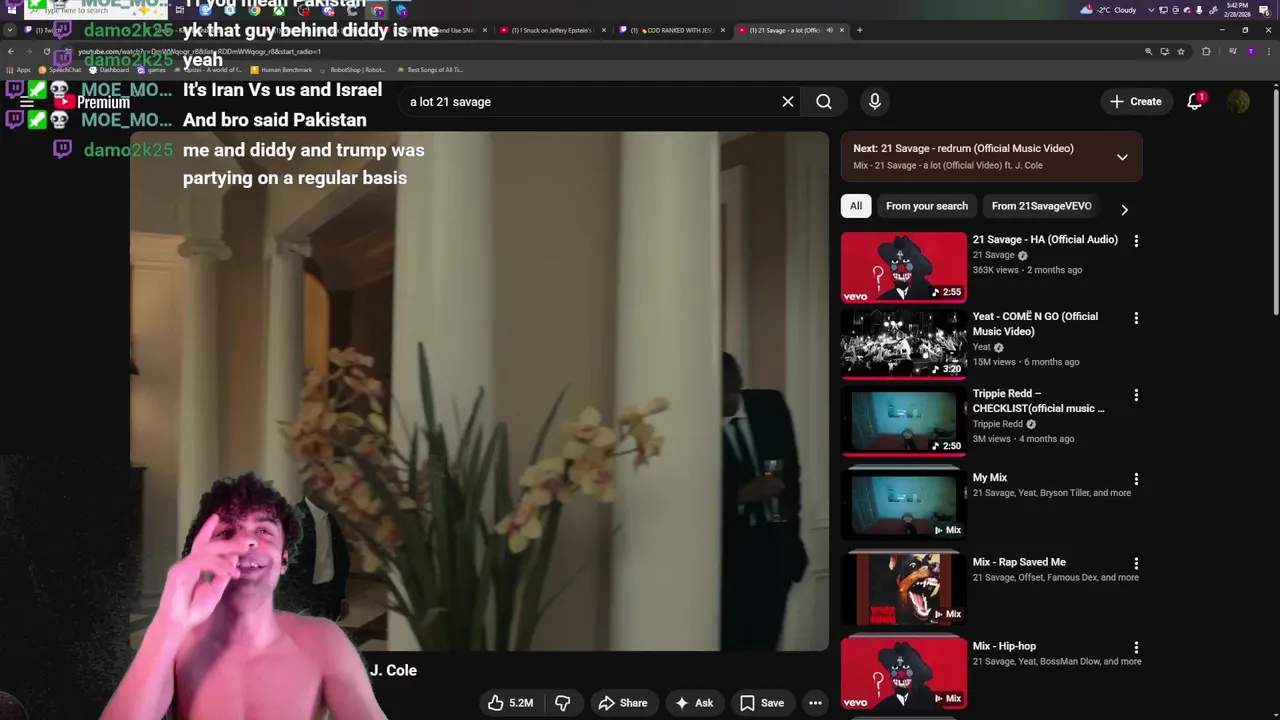
Task: Click the 'My Mix' title link
Action: click(990, 478)
